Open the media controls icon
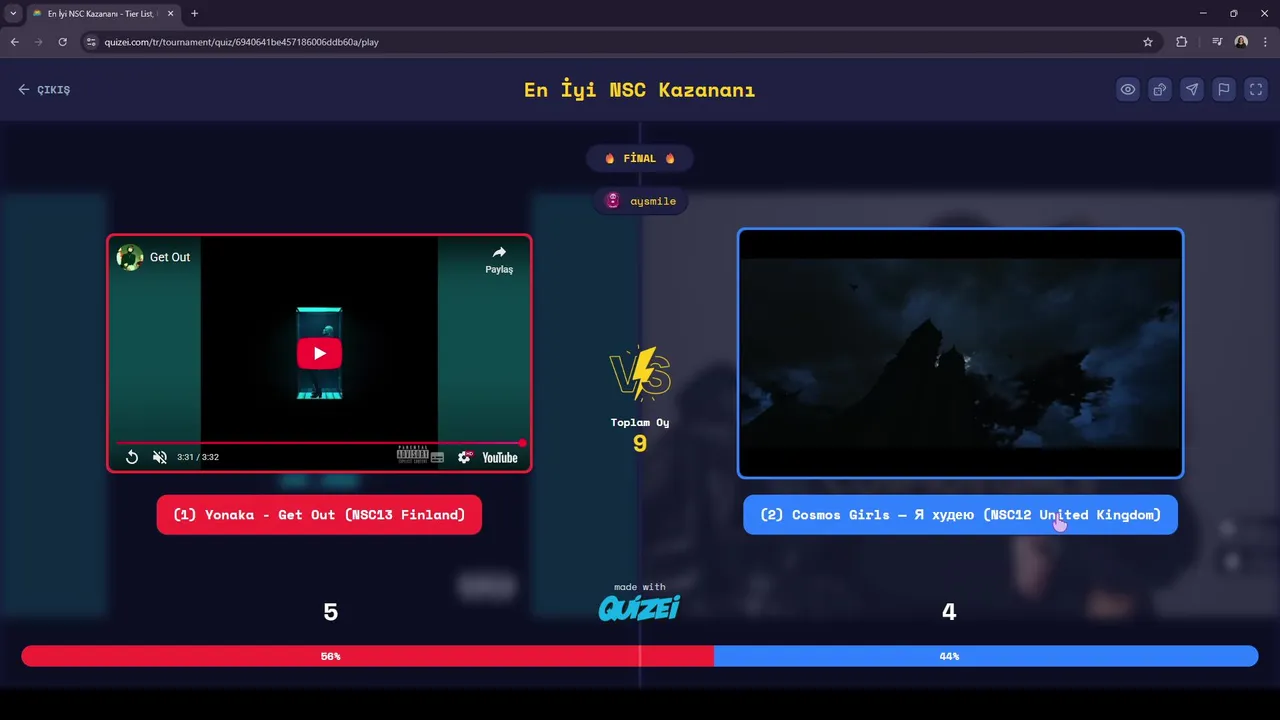1280x720 pixels. [1217, 42]
